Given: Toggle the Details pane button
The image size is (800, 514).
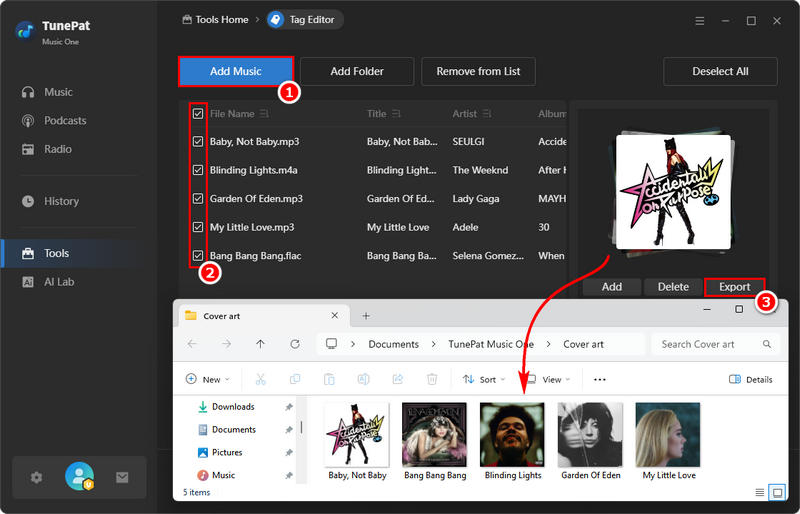Looking at the screenshot, I should [751, 379].
